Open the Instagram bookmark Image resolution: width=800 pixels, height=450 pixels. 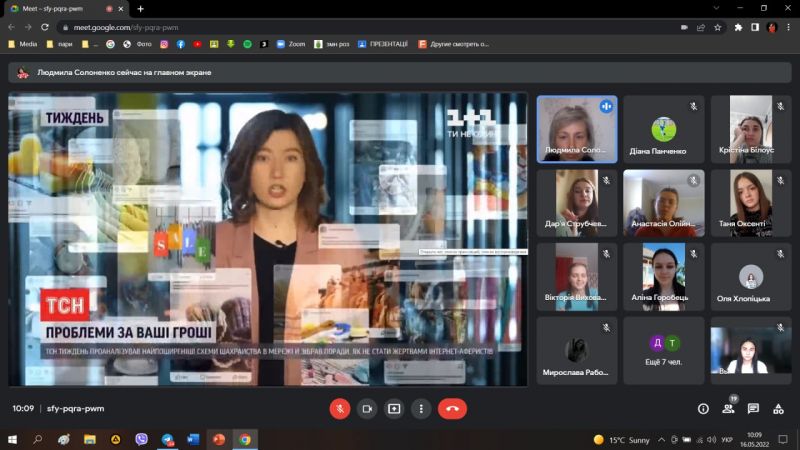pyautogui.click(x=164, y=44)
